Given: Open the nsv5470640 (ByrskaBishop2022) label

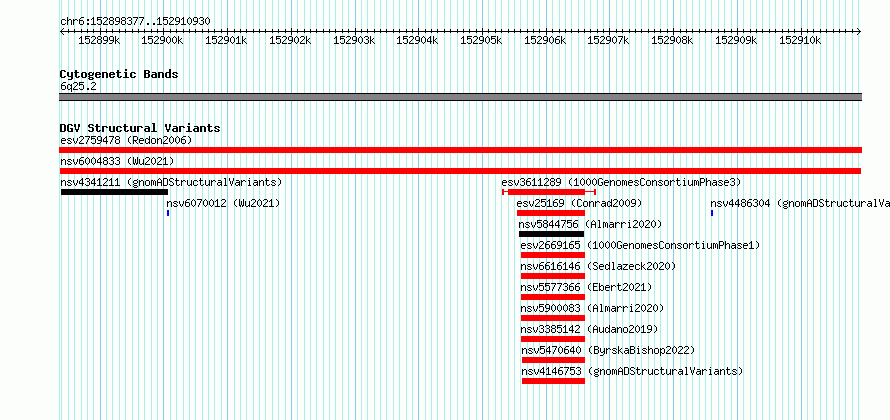Looking at the screenshot, I should [x=608, y=350].
